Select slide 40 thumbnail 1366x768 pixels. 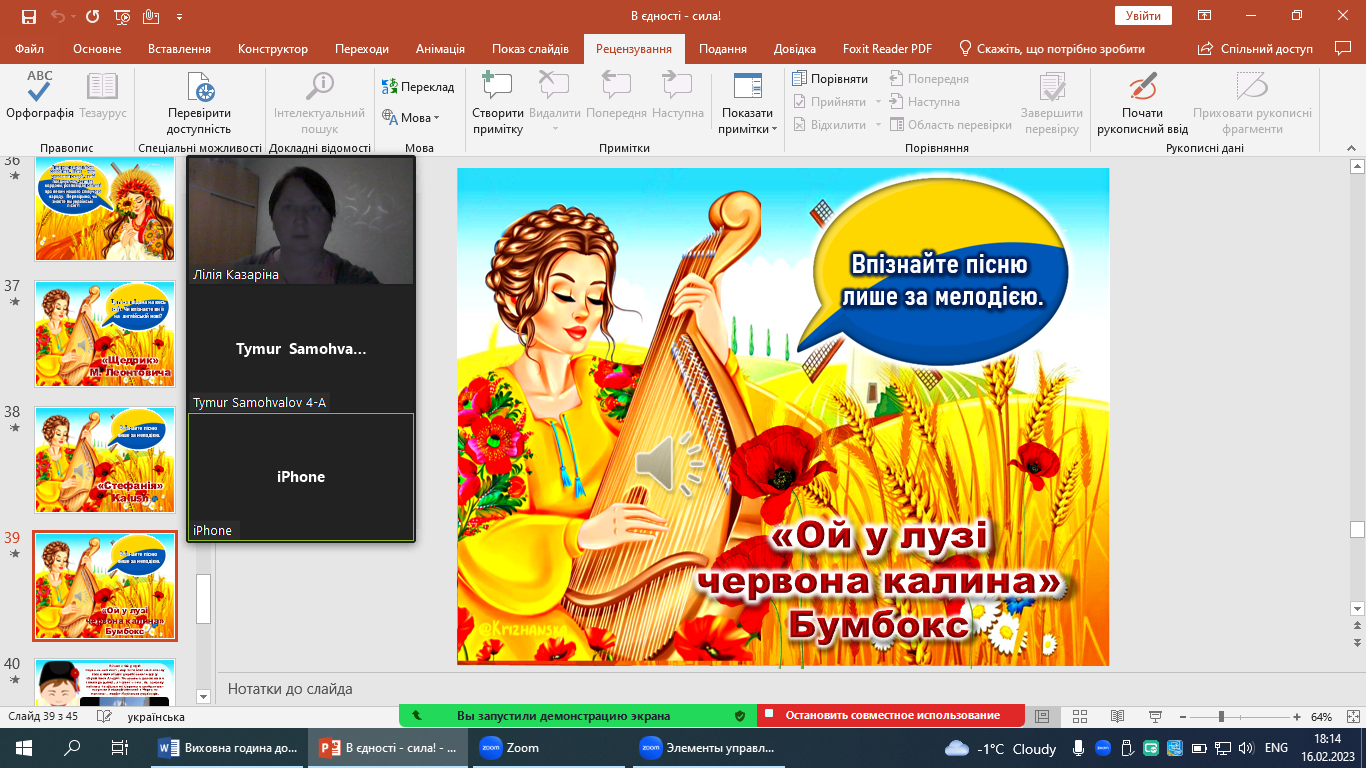105,680
